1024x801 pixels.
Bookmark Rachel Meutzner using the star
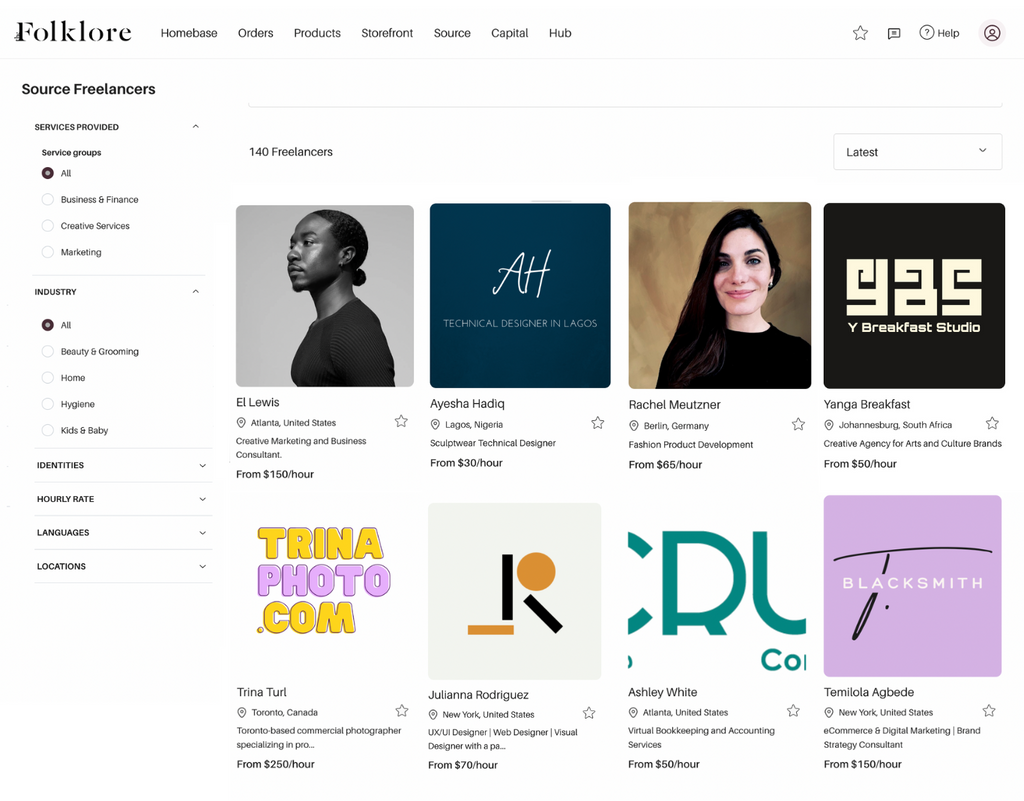(x=798, y=424)
